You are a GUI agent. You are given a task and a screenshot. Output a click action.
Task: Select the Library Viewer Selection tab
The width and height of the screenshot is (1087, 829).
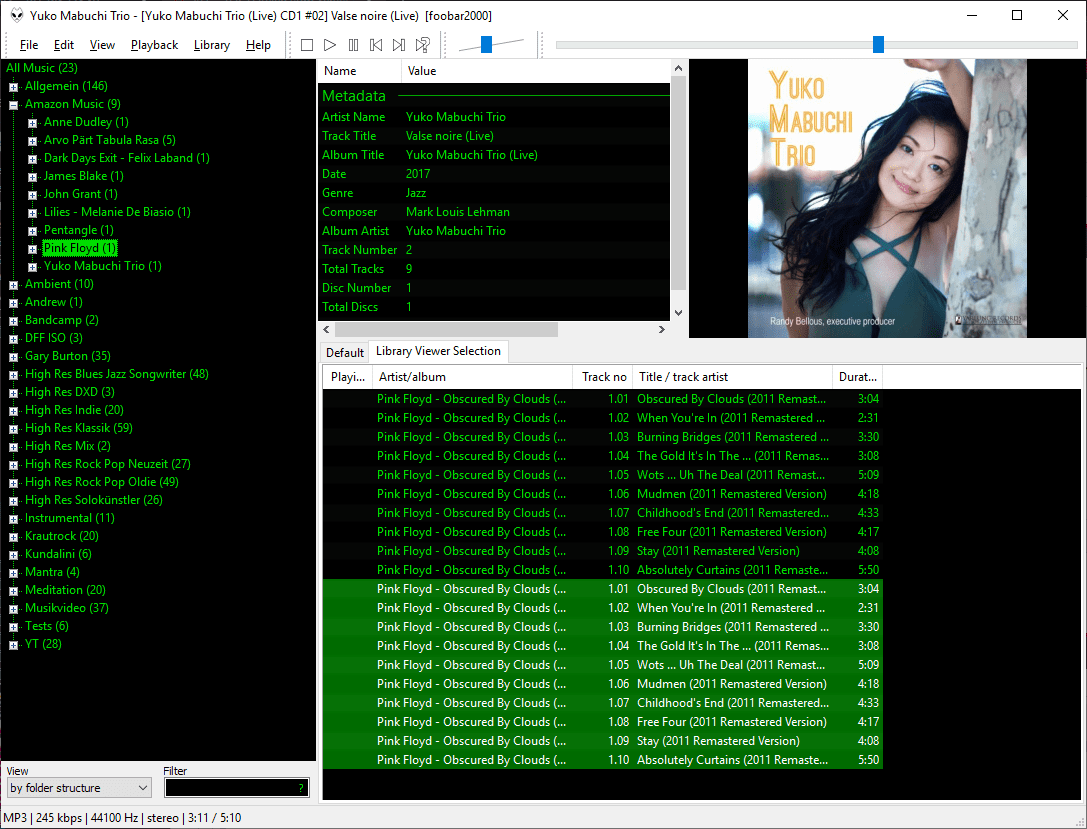pyautogui.click(x=438, y=351)
